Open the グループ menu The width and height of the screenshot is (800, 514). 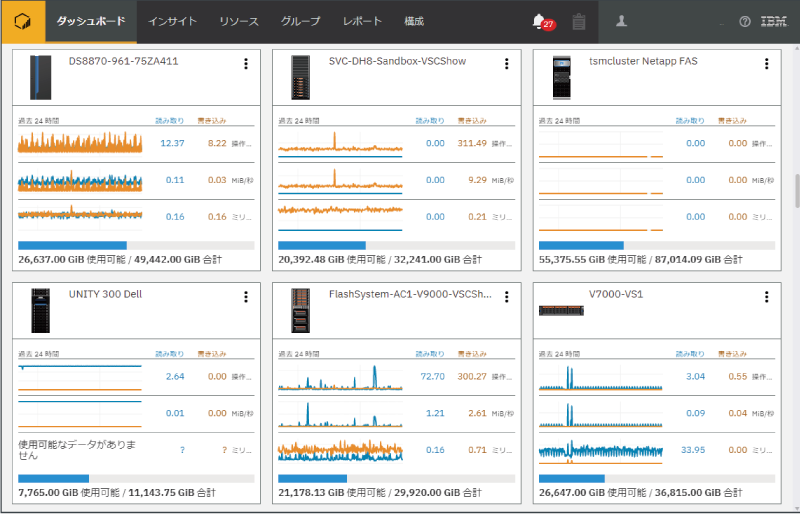(301, 21)
